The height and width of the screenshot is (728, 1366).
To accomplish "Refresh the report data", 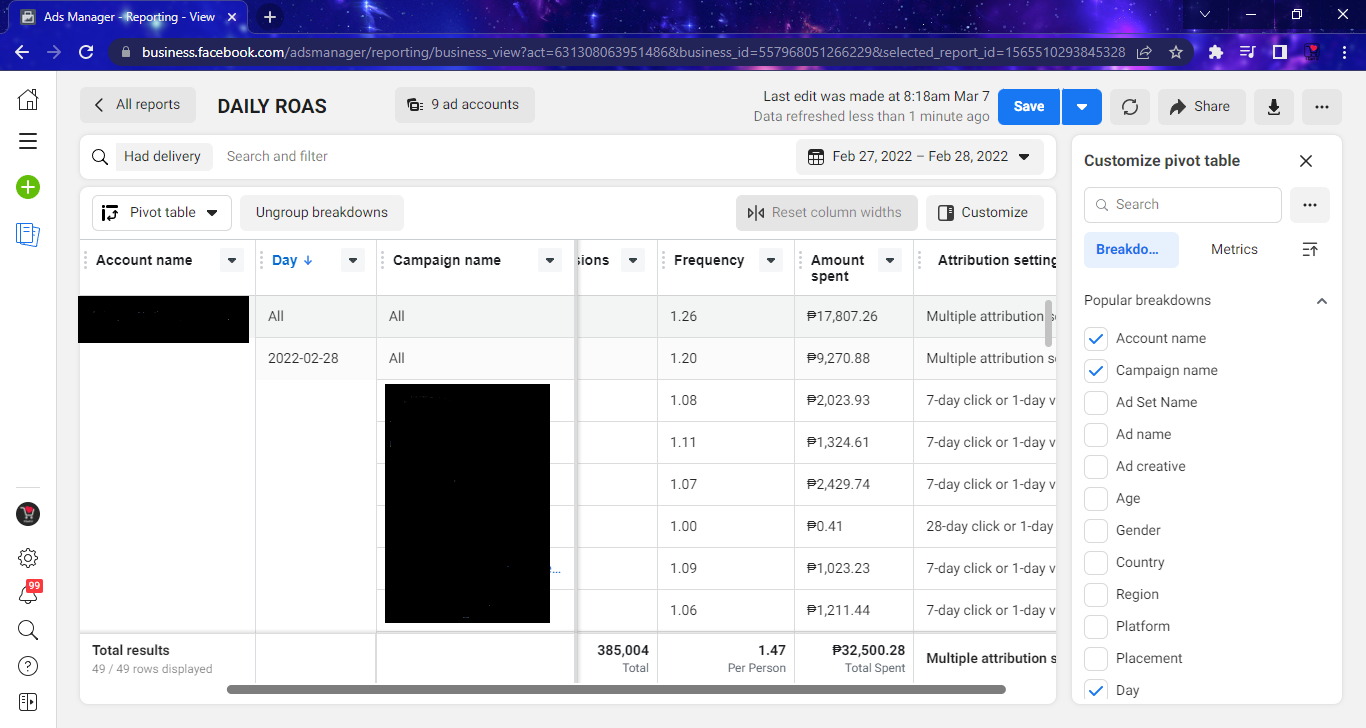I will [1130, 107].
